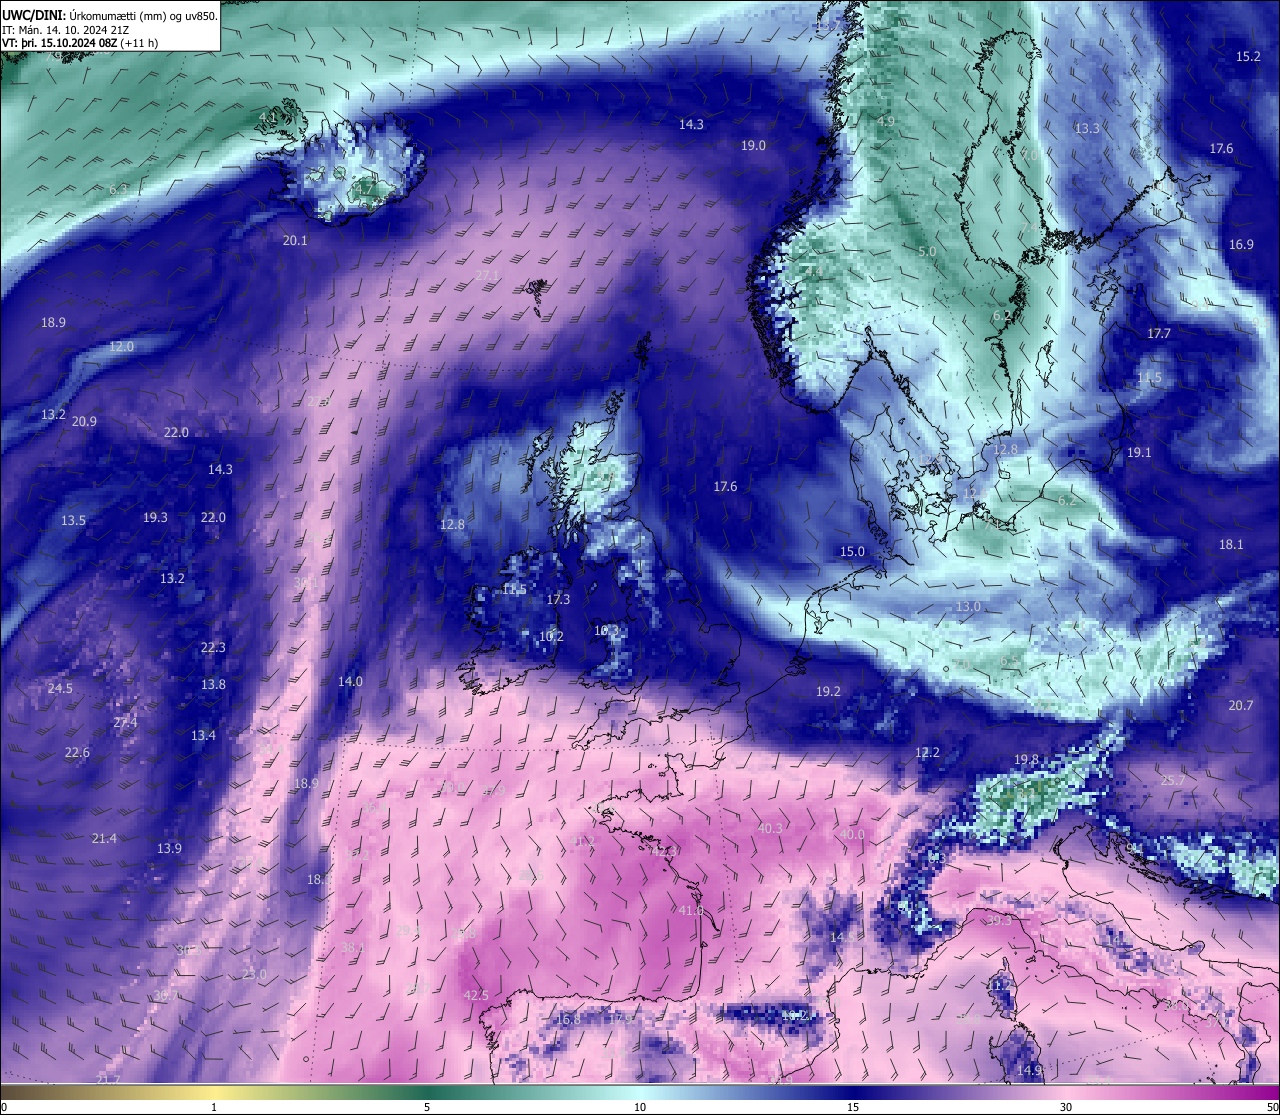Click the 'UWC/DINI: Úrkomumætti (mm) og uv850.' title
Image resolution: width=1280 pixels, height=1115 pixels.
[x=110, y=16]
